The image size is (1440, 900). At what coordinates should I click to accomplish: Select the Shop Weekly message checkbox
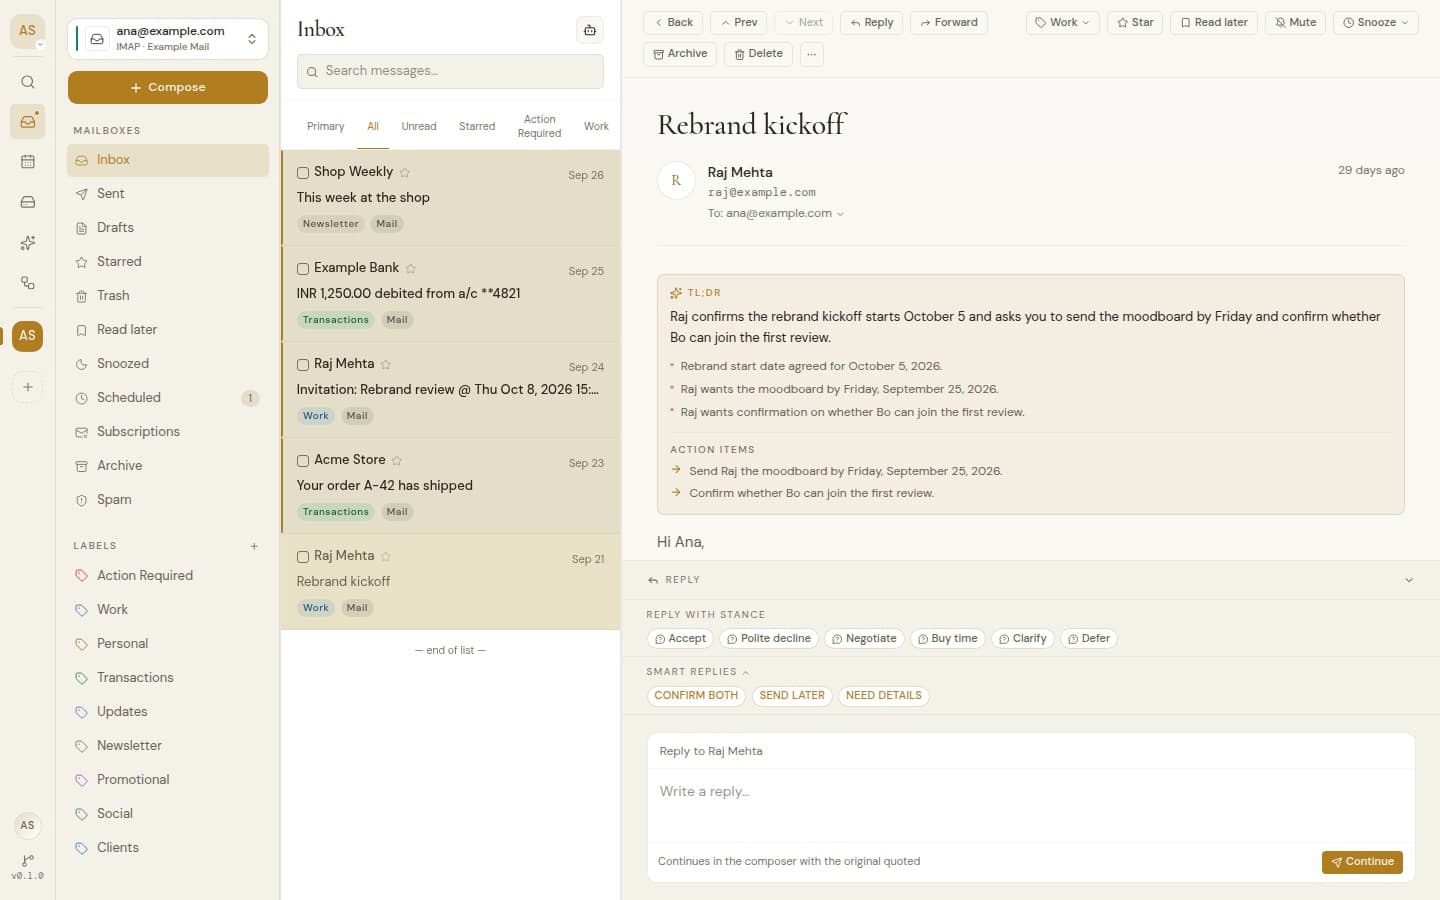pos(303,173)
